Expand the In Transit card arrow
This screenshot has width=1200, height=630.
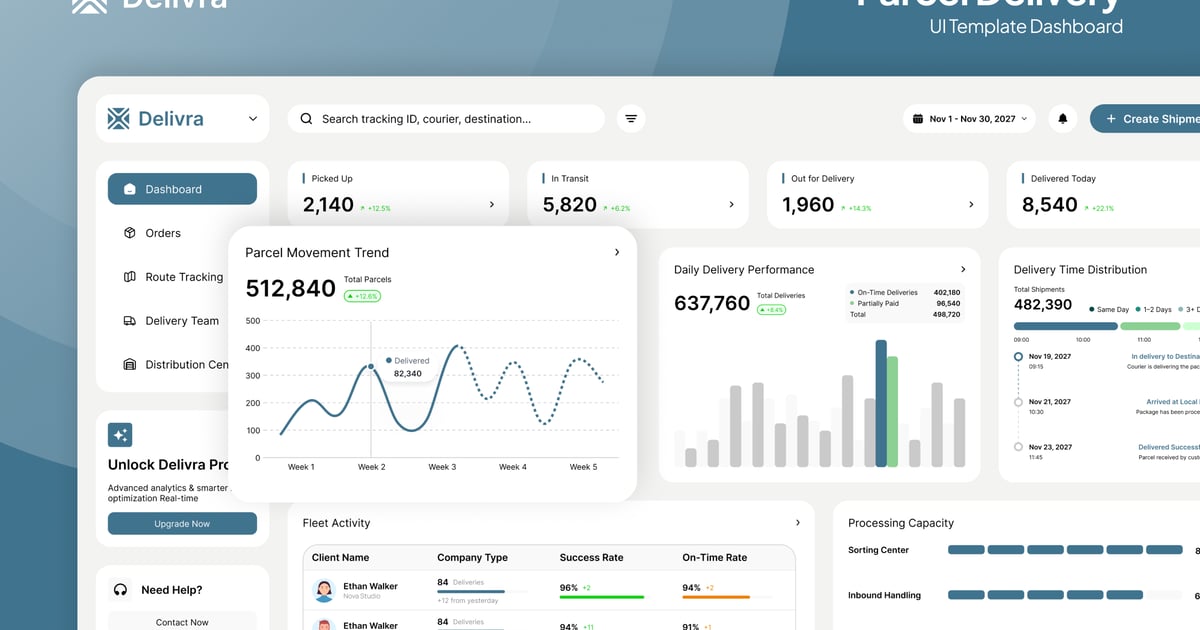[x=731, y=204]
